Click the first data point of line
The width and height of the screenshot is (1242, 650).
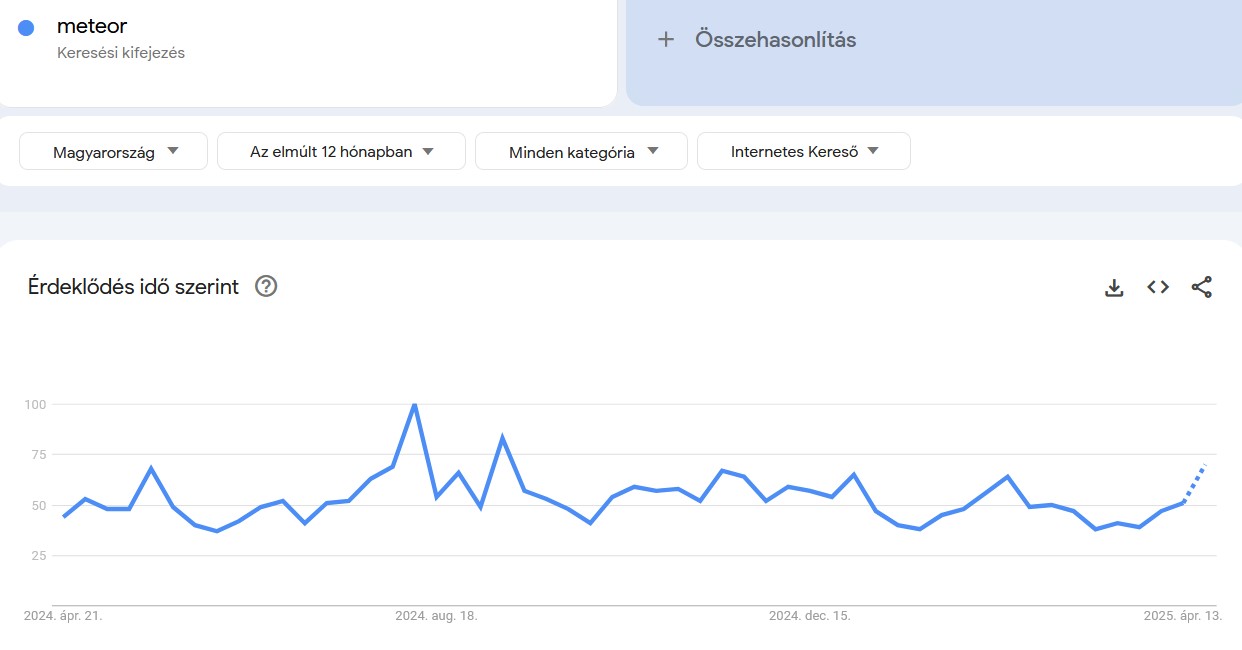coord(64,516)
